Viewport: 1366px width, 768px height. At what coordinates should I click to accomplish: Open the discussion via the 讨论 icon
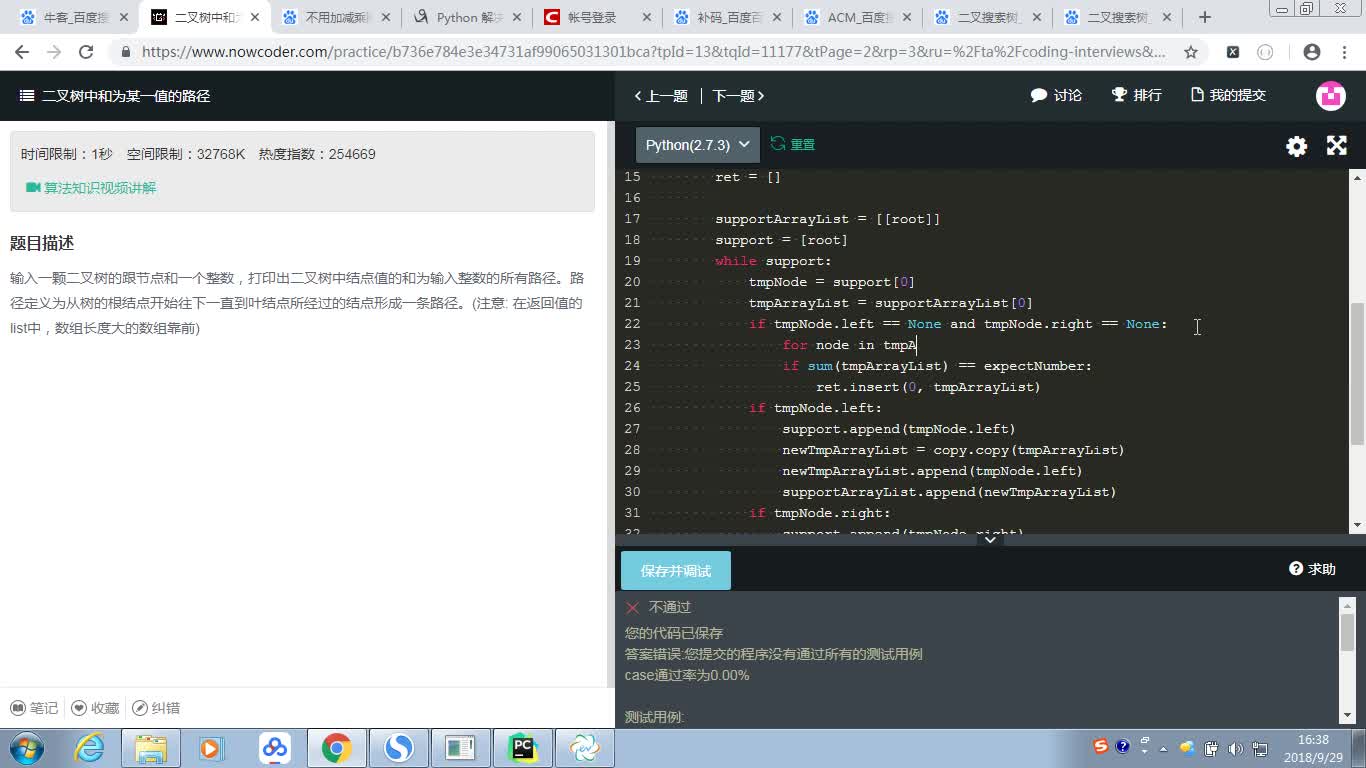(x=1055, y=94)
